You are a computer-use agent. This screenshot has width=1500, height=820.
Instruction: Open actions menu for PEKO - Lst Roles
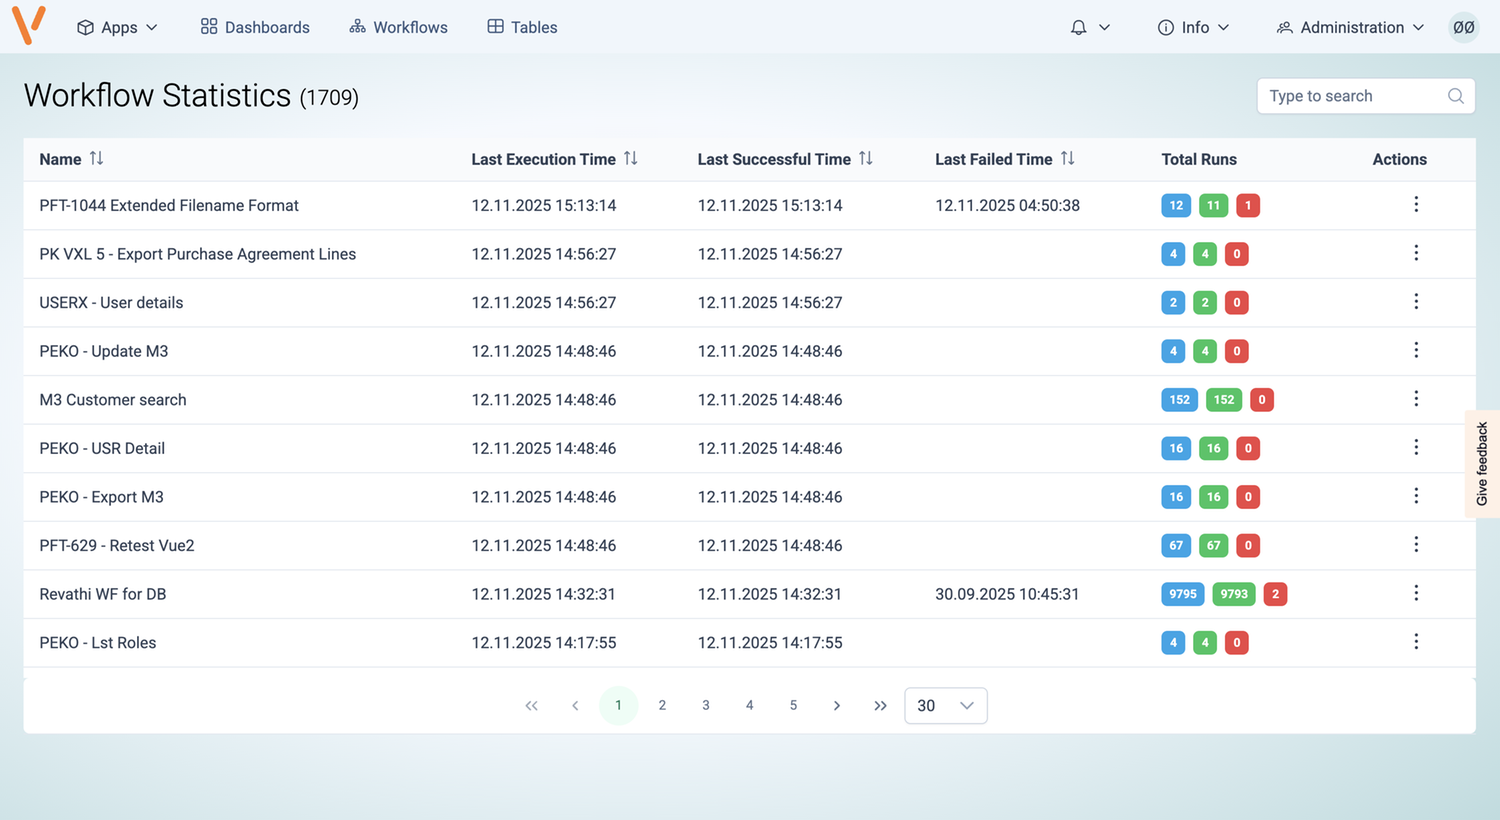click(x=1416, y=641)
